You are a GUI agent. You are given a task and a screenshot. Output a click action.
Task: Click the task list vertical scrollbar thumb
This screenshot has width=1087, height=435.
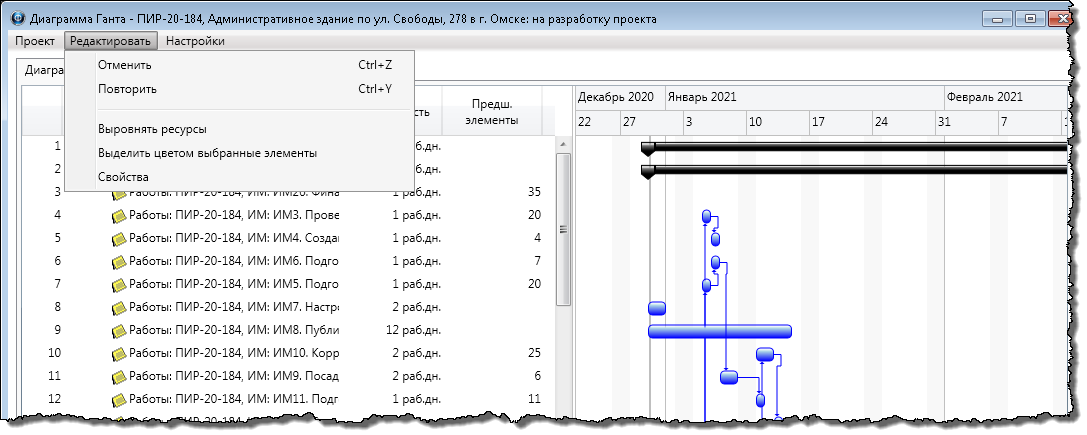pos(563,230)
